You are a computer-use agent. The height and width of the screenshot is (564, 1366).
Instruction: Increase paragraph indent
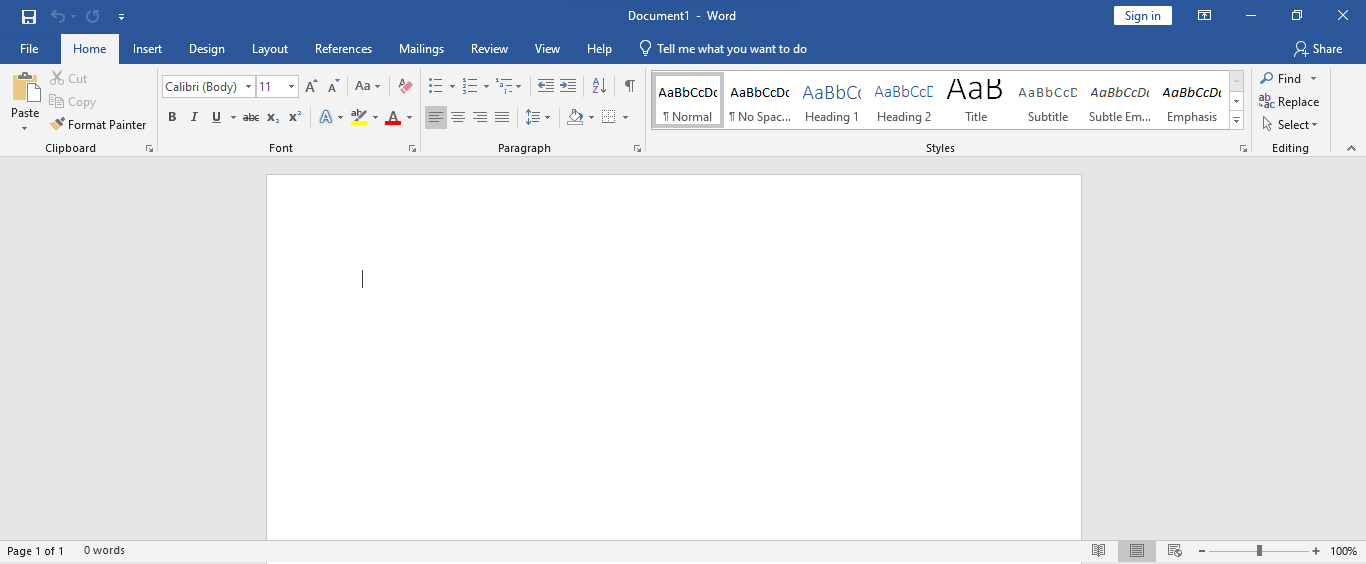click(x=568, y=87)
